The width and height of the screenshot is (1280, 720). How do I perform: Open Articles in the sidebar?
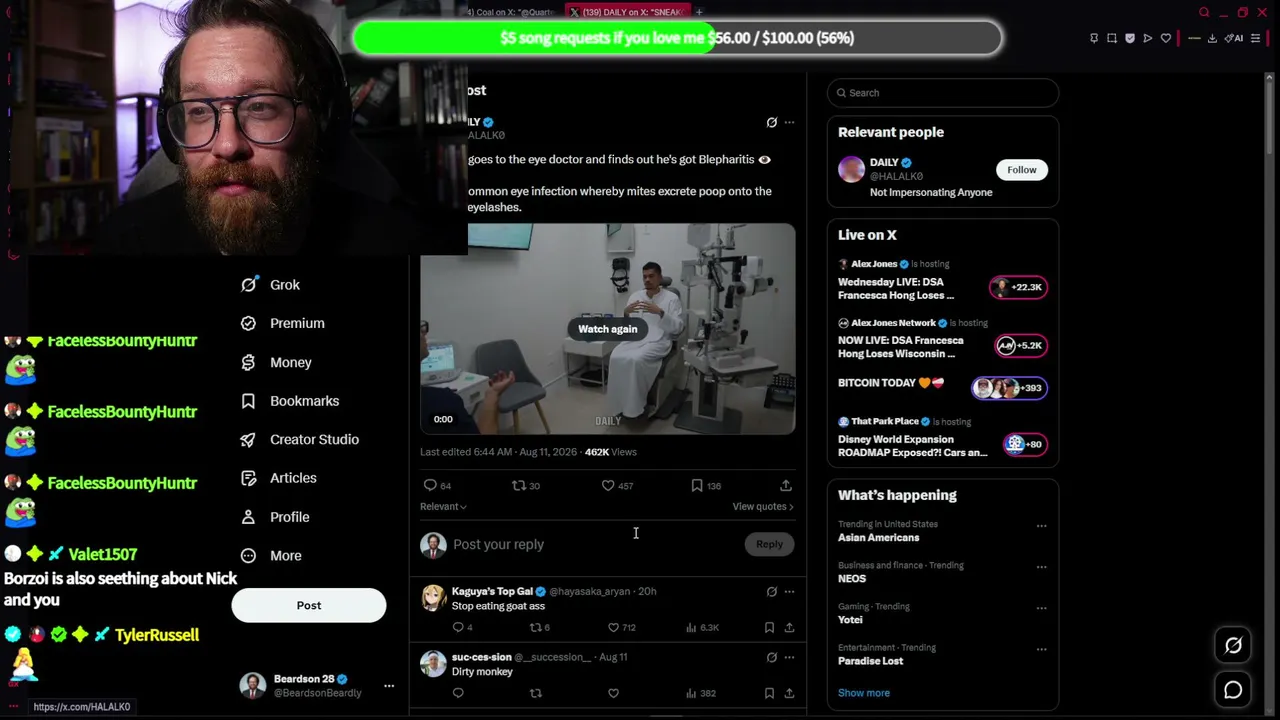tap(279, 478)
